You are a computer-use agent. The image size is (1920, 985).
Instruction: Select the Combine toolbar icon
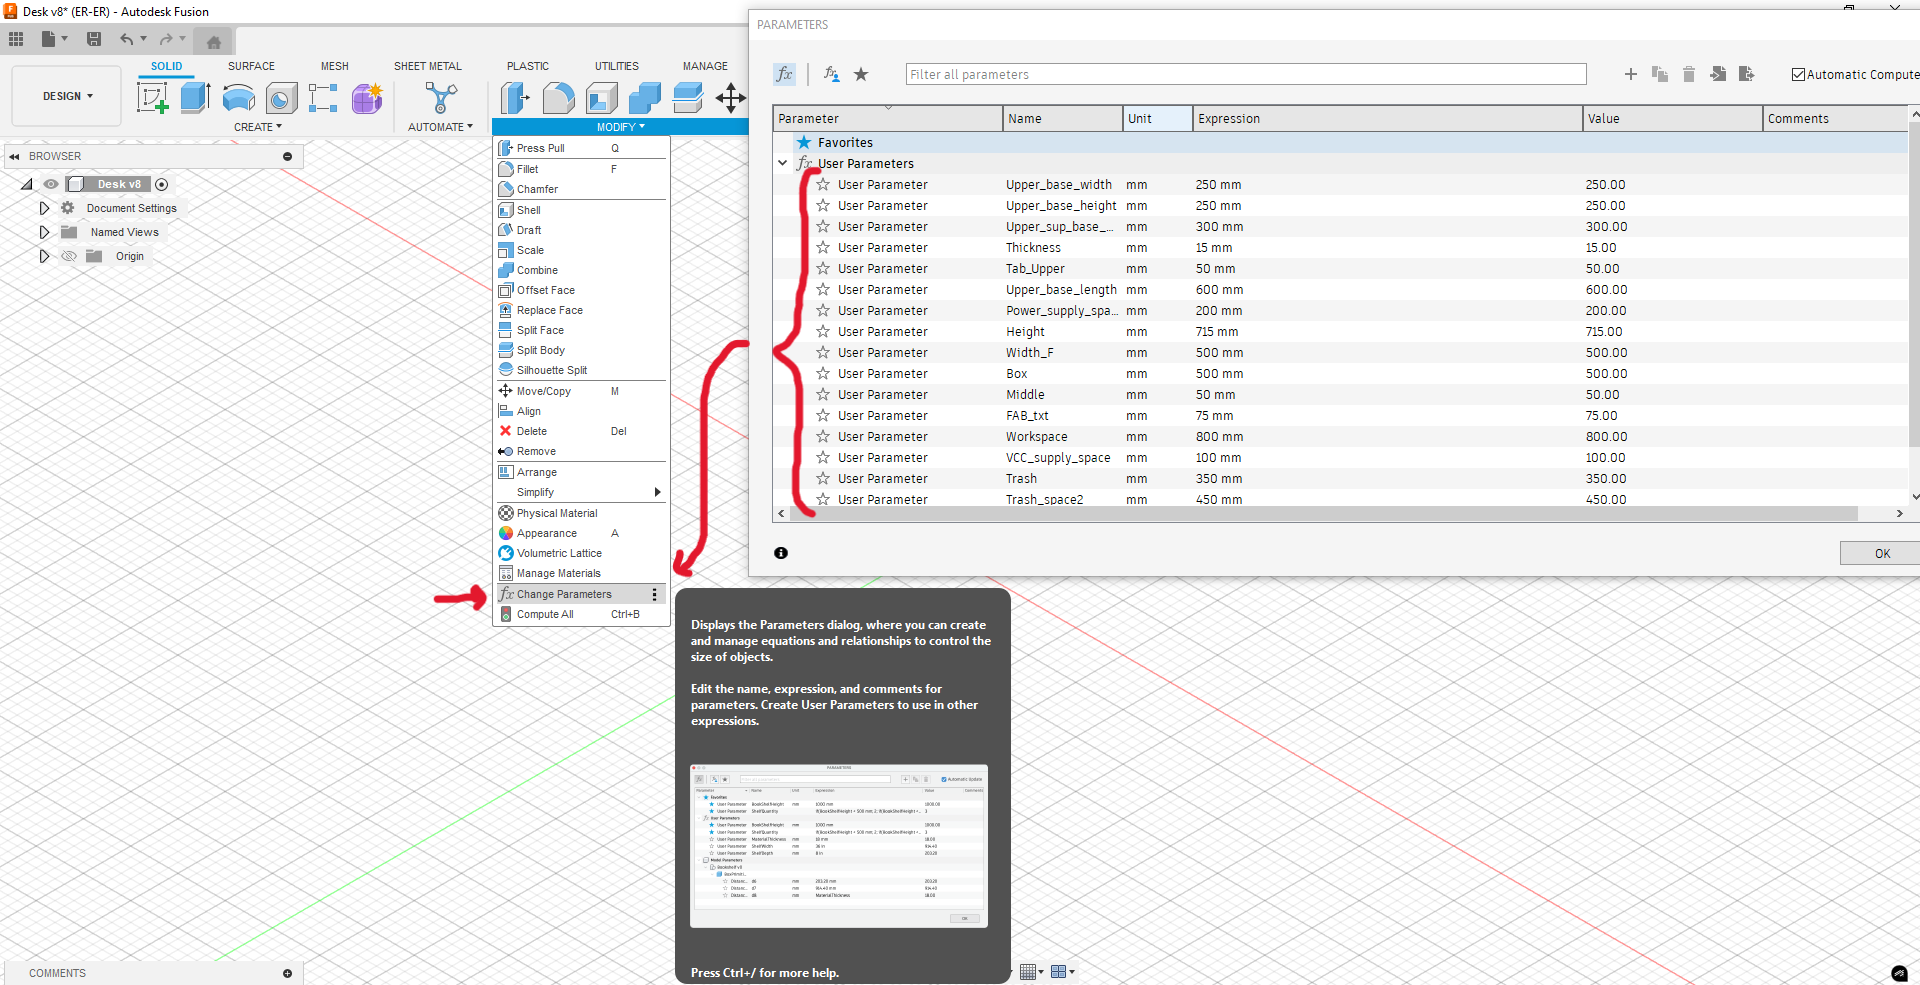[645, 97]
